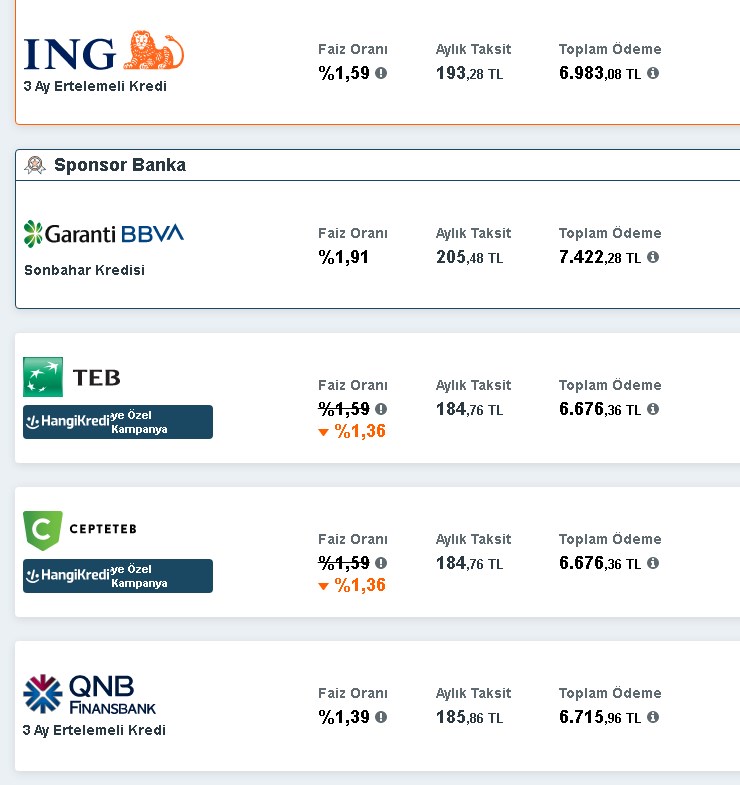
Task: Click TEB discounted rate %1,36
Action: [359, 431]
